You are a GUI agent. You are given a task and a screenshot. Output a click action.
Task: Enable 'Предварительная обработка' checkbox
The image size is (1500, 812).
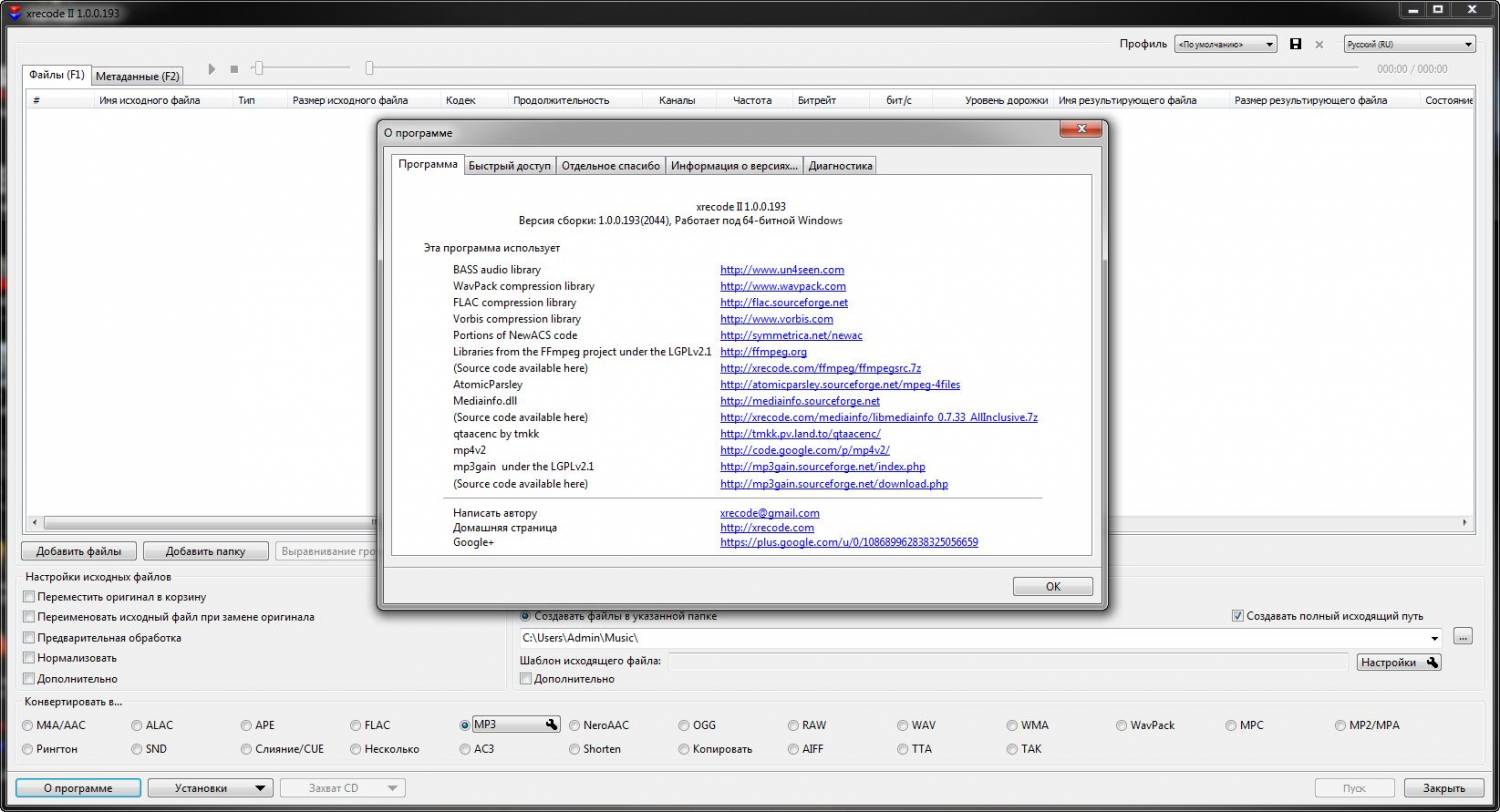click(29, 638)
